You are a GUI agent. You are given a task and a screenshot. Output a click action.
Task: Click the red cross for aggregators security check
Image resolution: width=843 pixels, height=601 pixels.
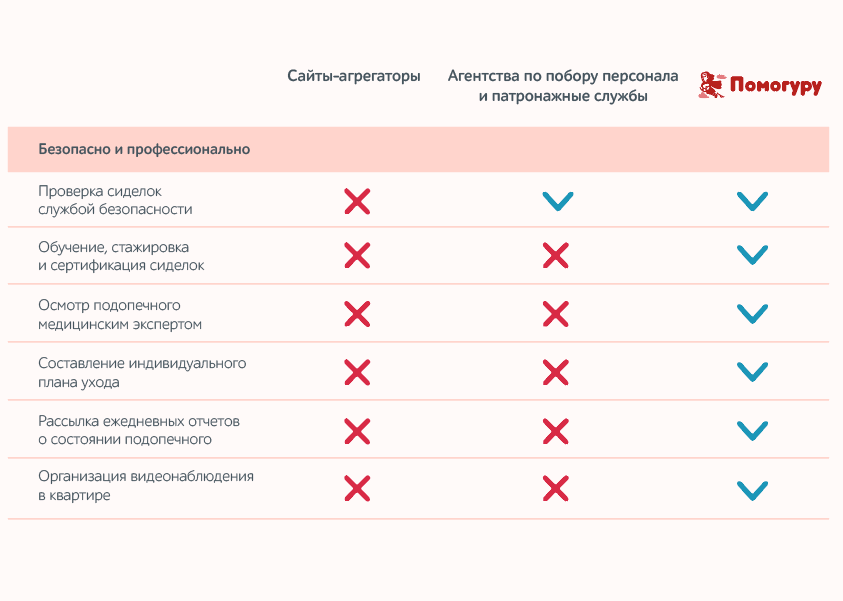[x=357, y=201]
